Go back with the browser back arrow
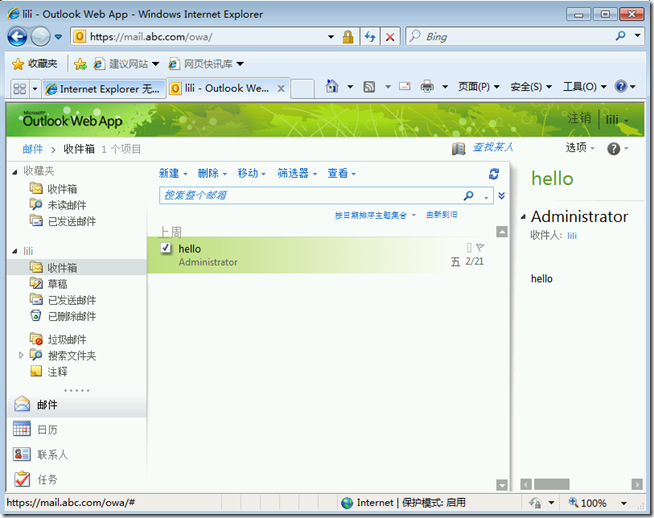The width and height of the screenshot is (654, 518). coord(17,37)
